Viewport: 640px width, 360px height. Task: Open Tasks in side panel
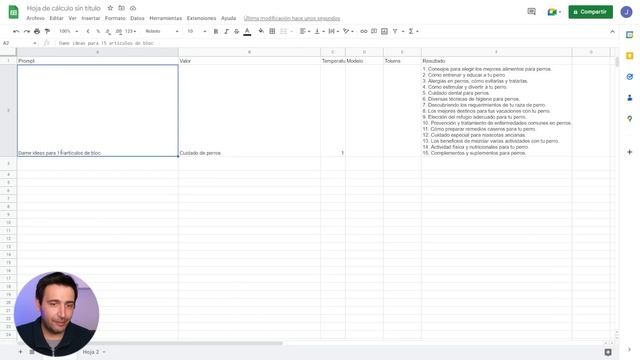[x=629, y=77]
